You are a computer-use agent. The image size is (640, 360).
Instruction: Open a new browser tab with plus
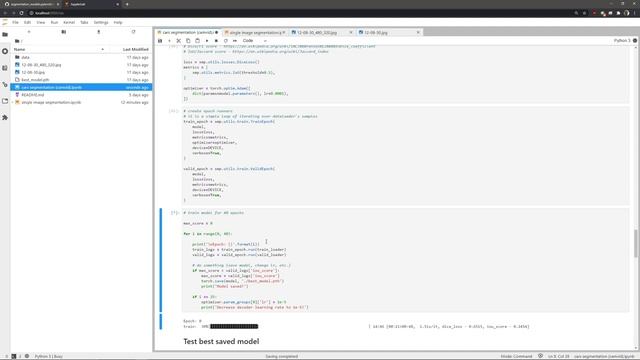pyautogui.click(x=127, y=4)
